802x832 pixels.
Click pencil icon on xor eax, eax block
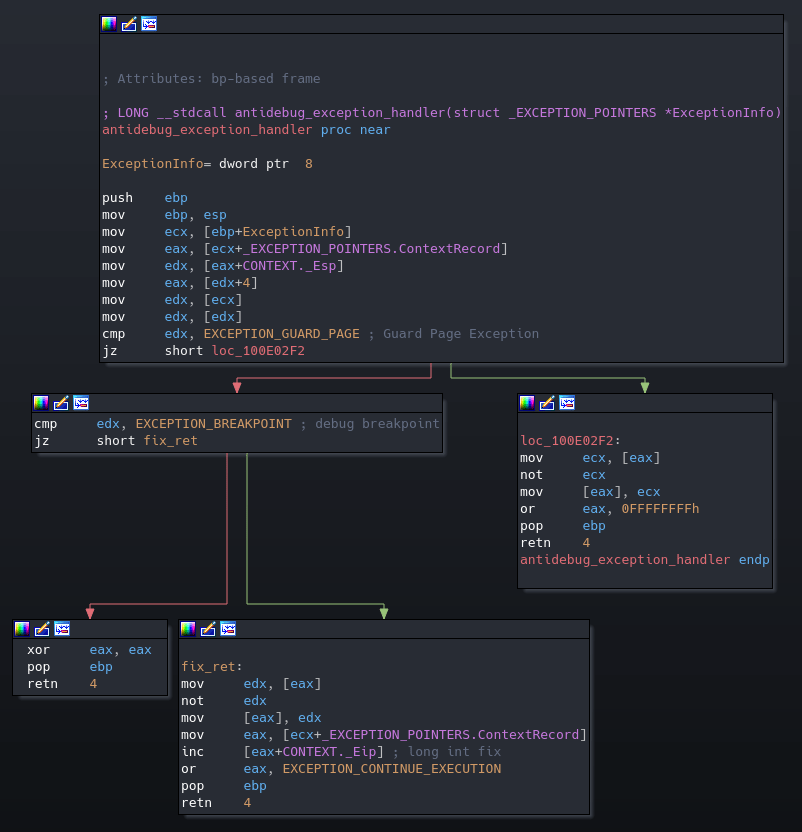[x=42, y=629]
